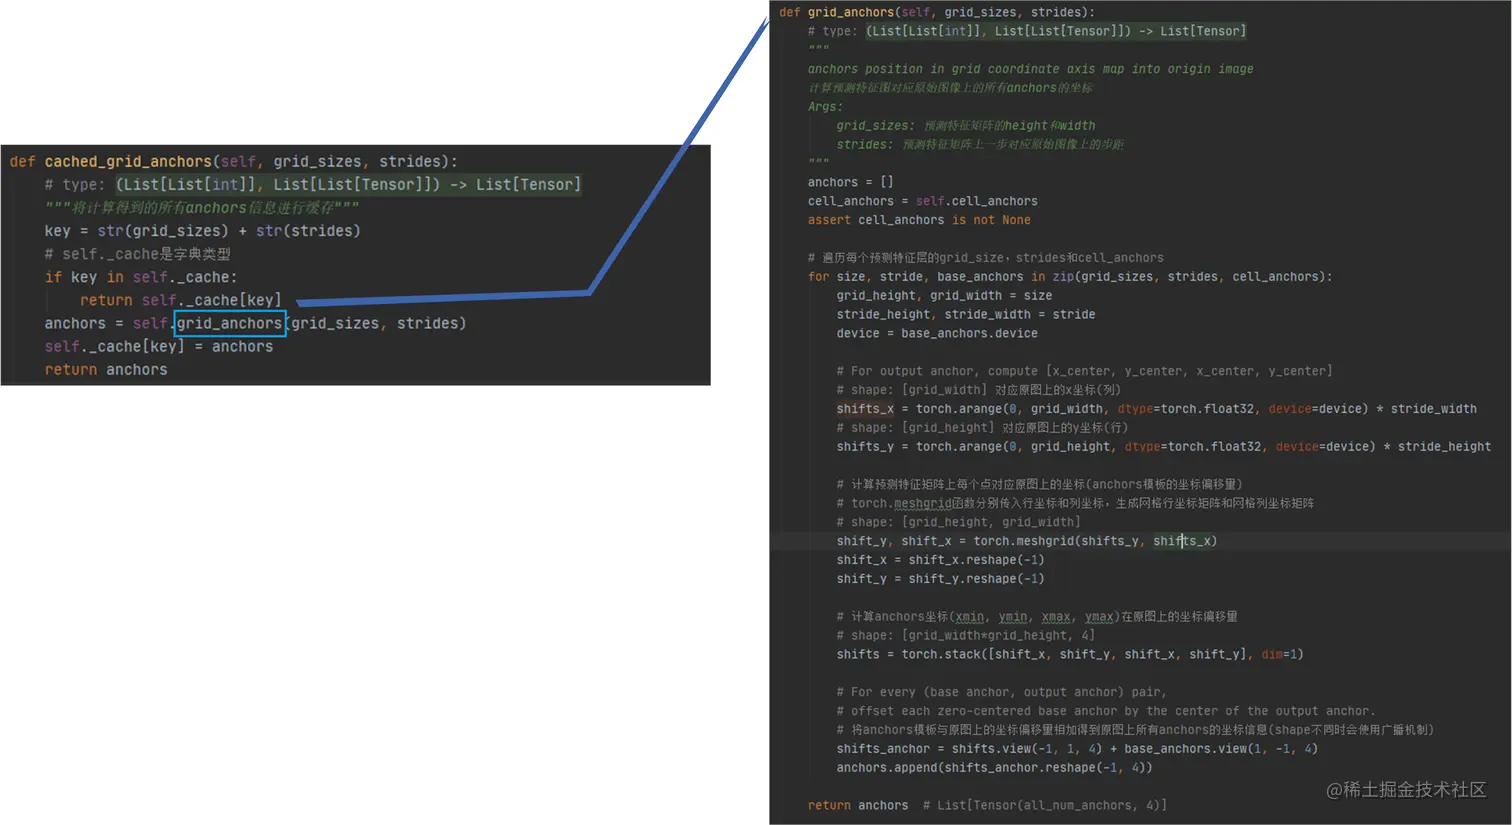Image resolution: width=1512 pixels, height=825 pixels.
Task: Click the 'if key in self._cache:' line
Action: 141,277
